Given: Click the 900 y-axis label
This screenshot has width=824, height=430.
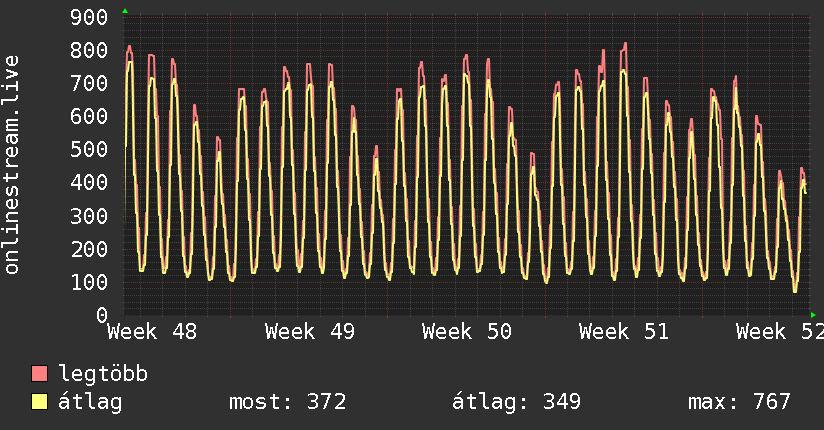Looking at the screenshot, I should (89, 17).
